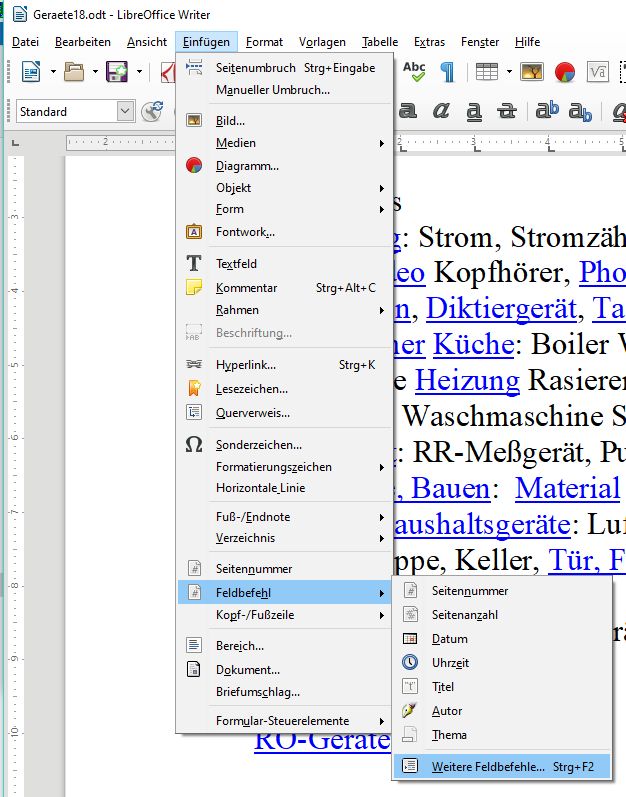The height and width of the screenshot is (797, 626).
Task: Open the Vorlagen menu
Action: pyautogui.click(x=322, y=42)
